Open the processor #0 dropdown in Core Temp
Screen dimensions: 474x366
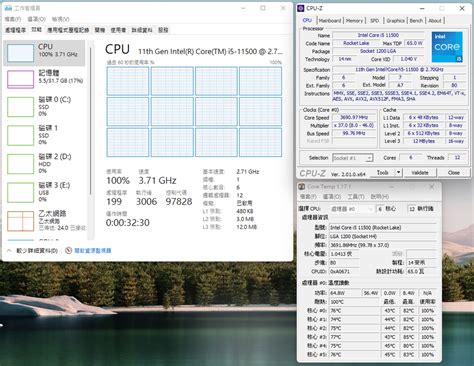pyautogui.click(x=351, y=209)
